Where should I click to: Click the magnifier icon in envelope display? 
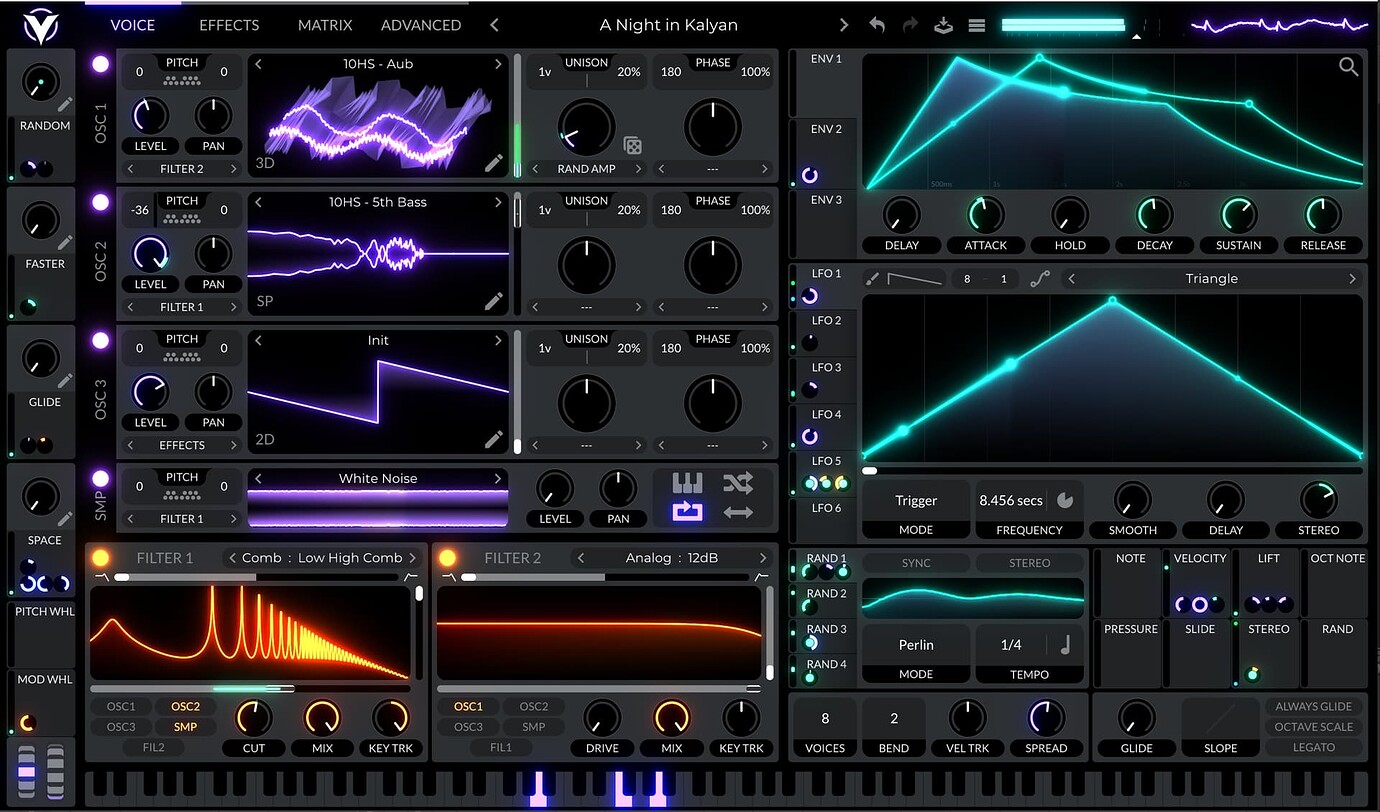[x=1348, y=67]
